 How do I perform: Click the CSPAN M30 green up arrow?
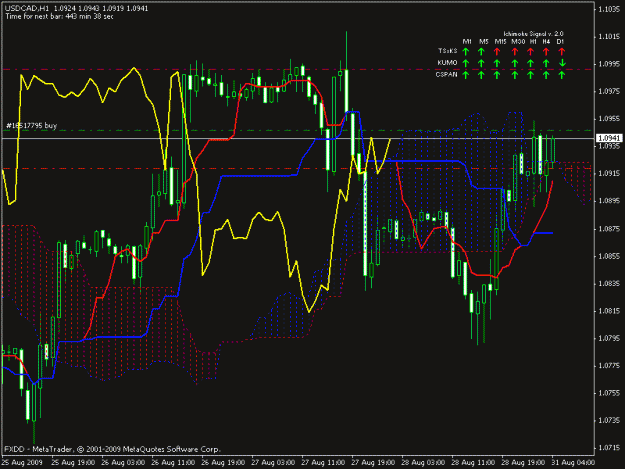coord(515,75)
